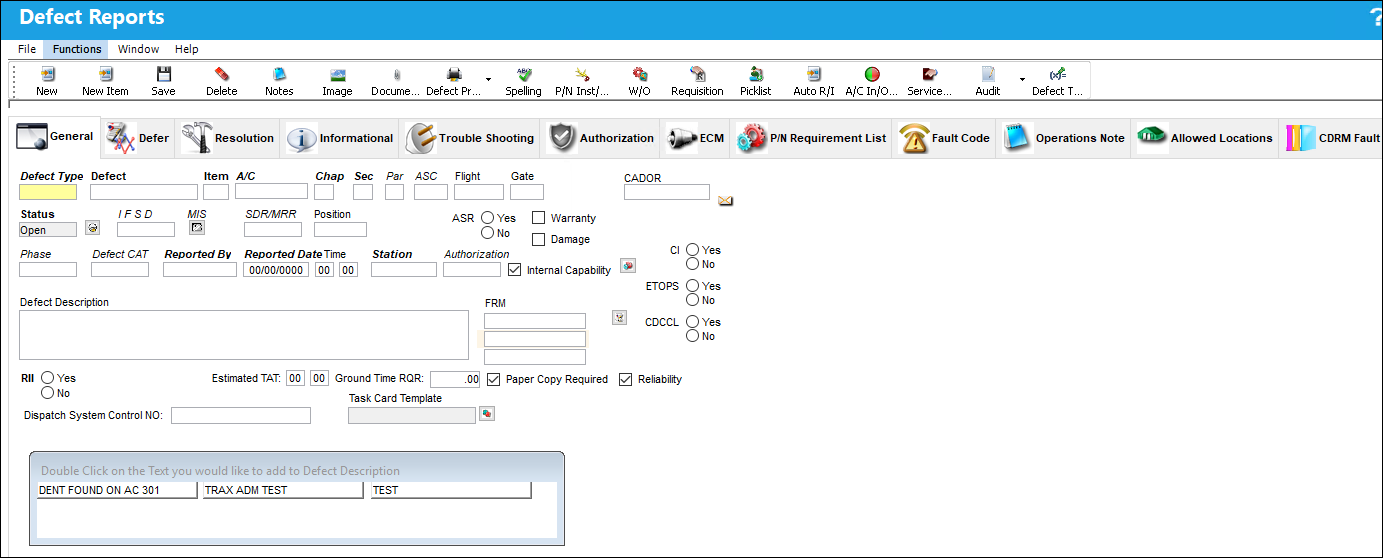Click the CADOR input field

667,192
